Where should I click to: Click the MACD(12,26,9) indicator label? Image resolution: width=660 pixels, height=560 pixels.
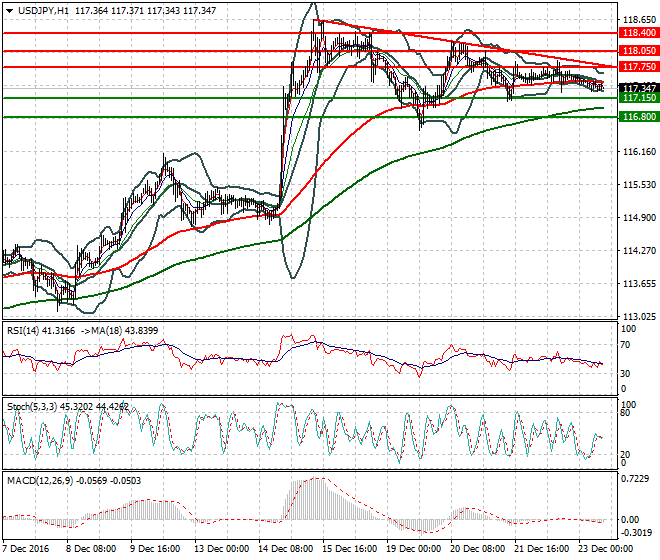click(40, 481)
